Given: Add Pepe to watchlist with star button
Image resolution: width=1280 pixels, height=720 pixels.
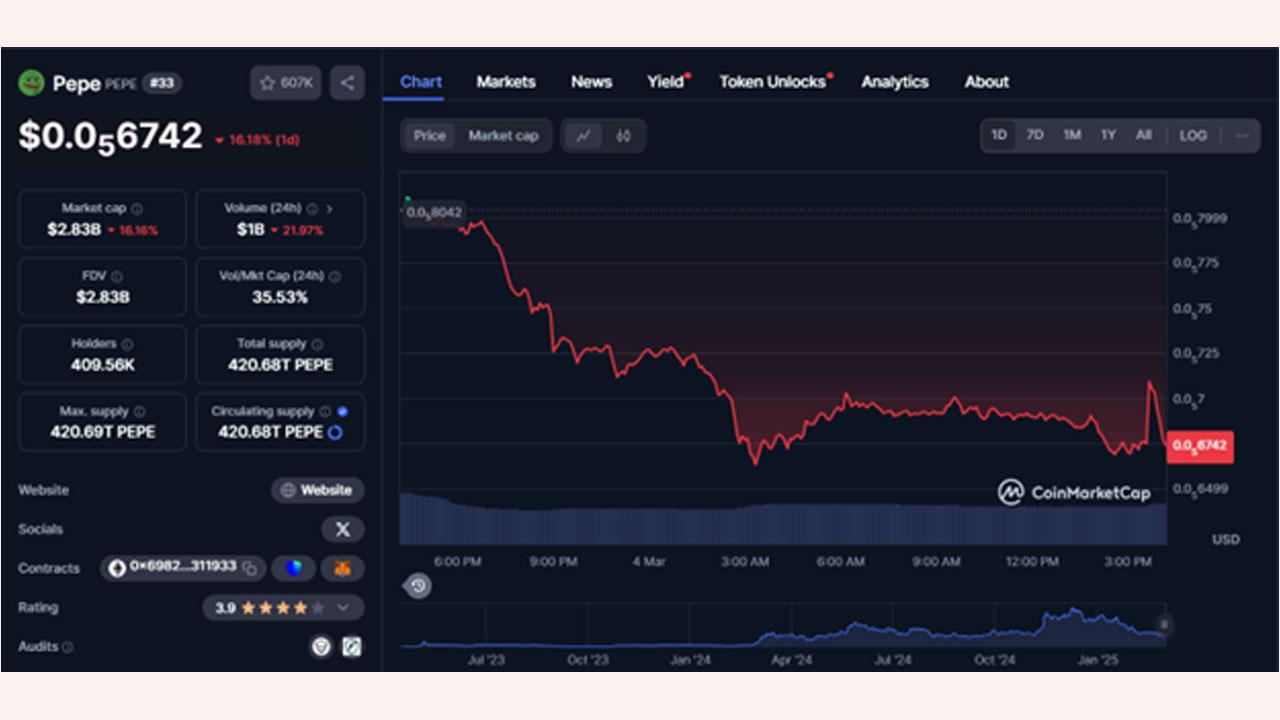Looking at the screenshot, I should 286,83.
